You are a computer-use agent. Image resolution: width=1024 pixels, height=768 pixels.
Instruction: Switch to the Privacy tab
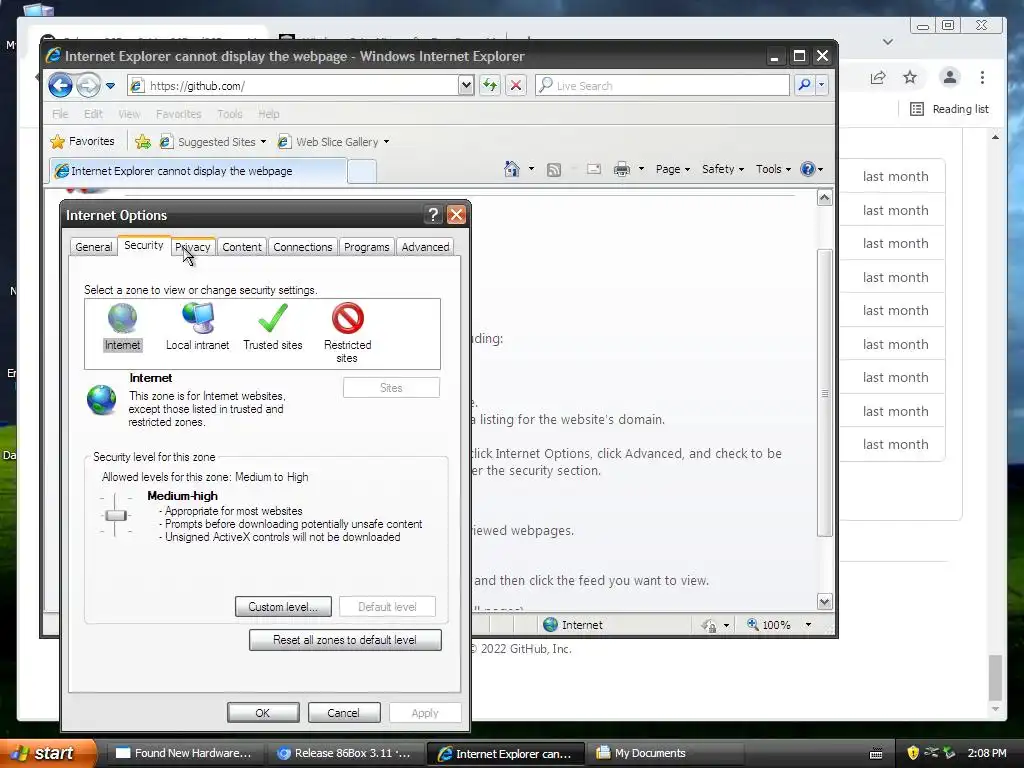coord(193,247)
